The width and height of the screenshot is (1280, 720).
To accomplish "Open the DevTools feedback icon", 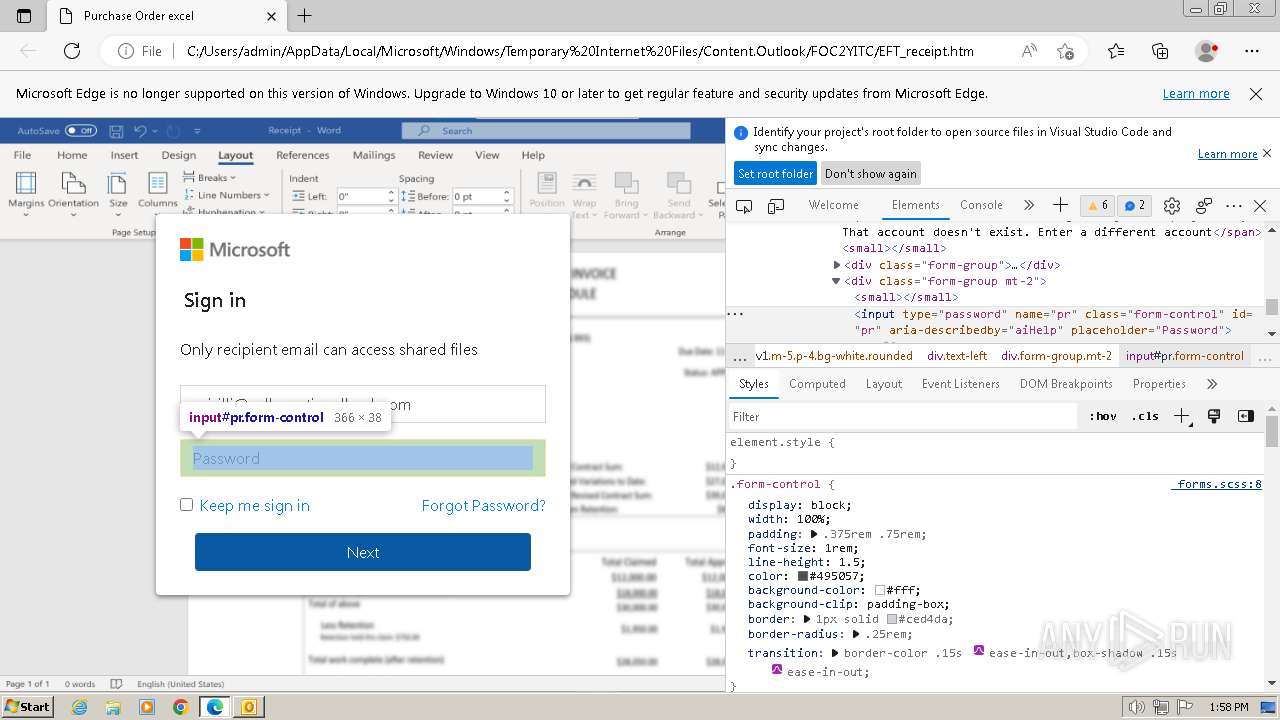I will coord(1204,205).
